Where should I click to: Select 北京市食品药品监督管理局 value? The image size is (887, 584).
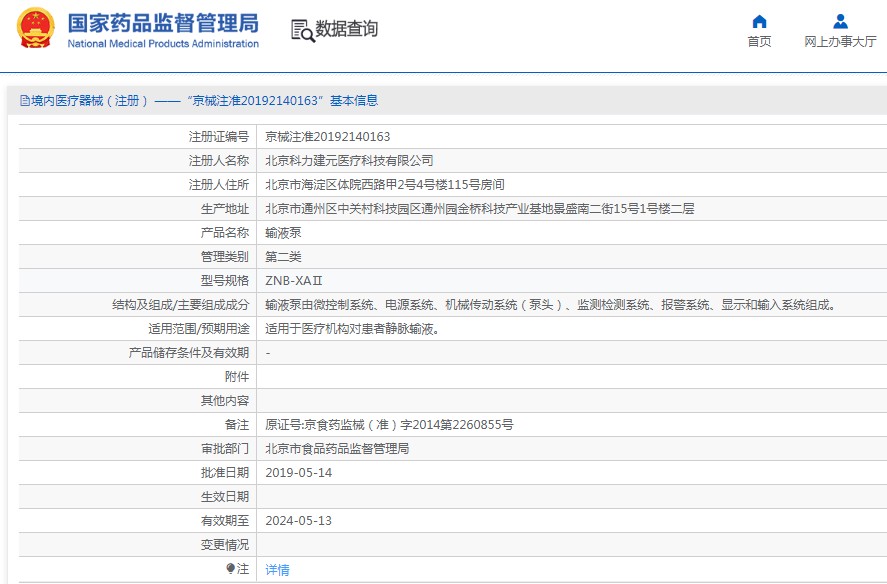(x=337, y=449)
